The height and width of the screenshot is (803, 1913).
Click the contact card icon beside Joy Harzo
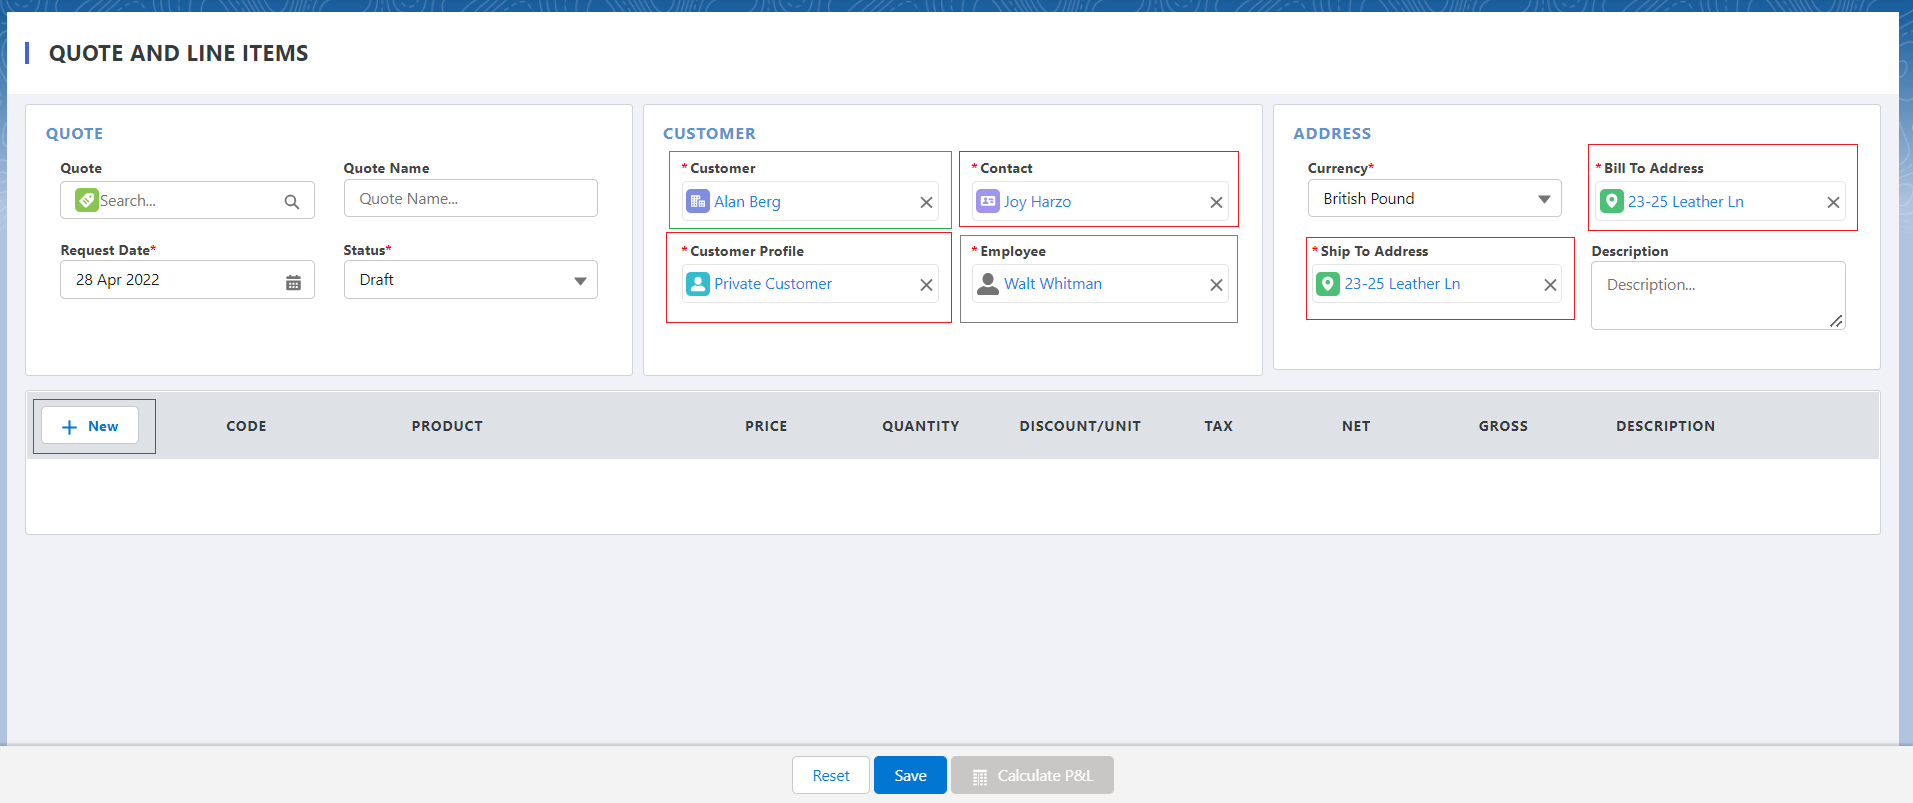coord(988,201)
